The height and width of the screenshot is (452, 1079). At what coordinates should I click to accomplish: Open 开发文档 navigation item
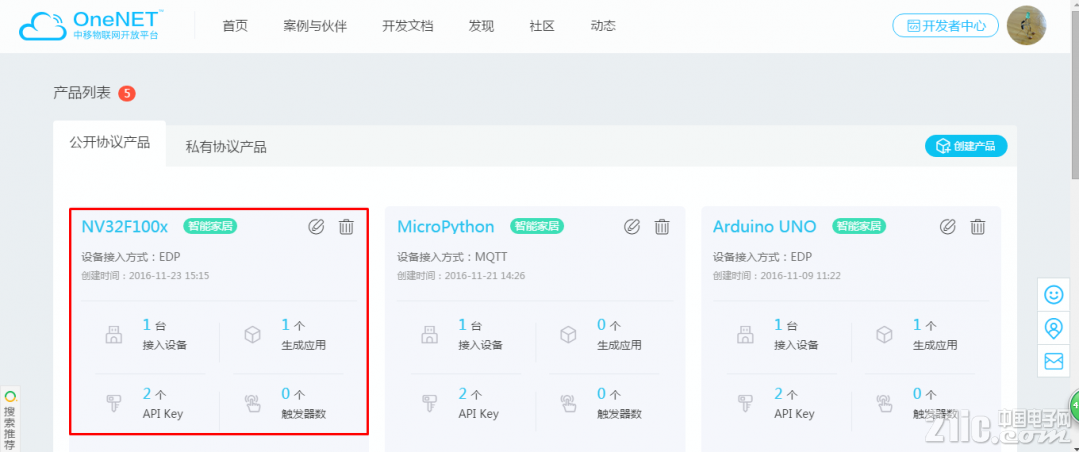pos(408,26)
